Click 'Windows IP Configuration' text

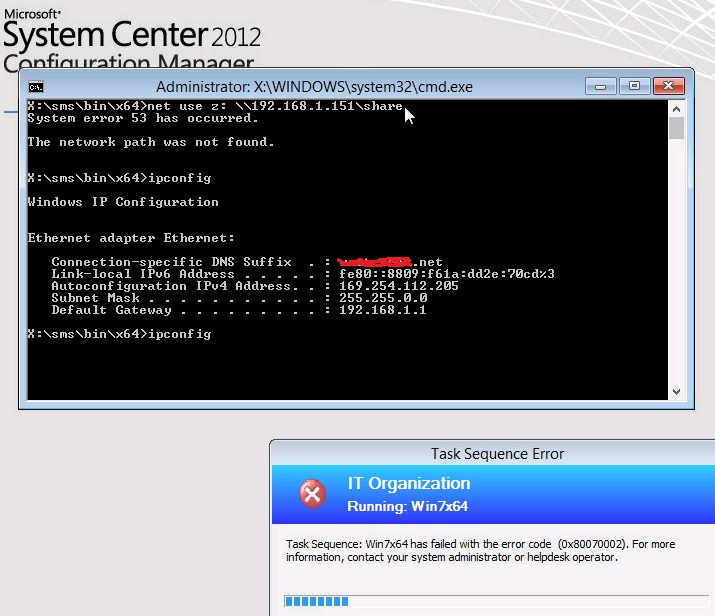click(x=123, y=202)
